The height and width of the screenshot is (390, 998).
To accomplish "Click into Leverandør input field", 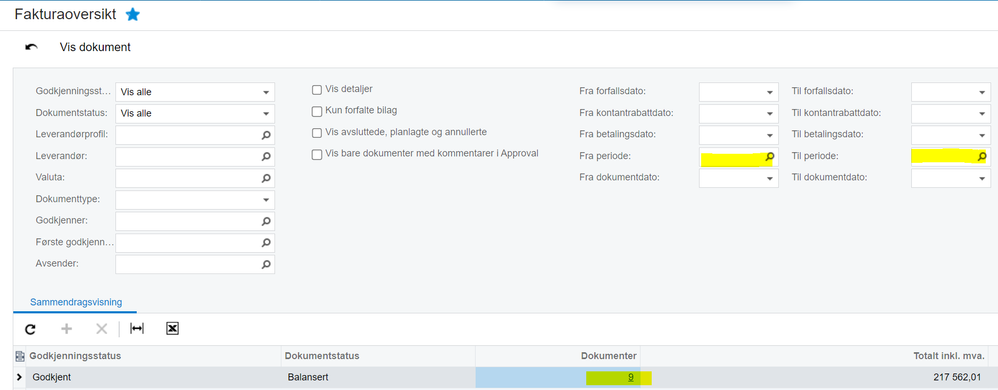I will [195, 157].
